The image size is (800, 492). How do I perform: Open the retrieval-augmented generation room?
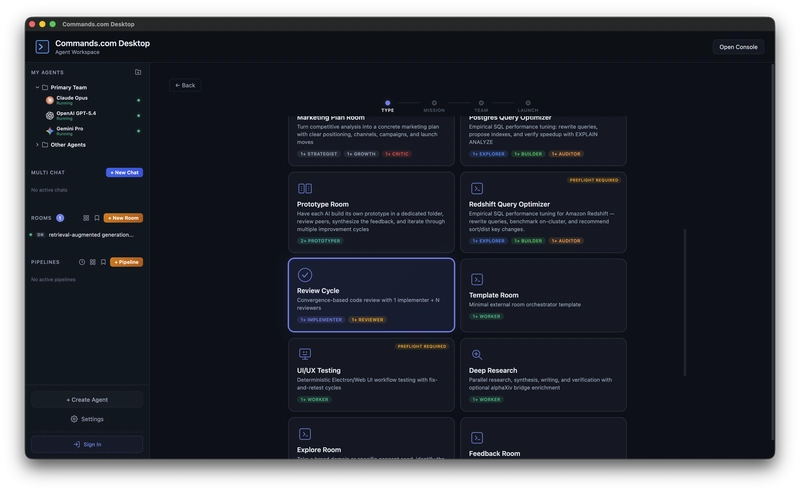pos(90,235)
